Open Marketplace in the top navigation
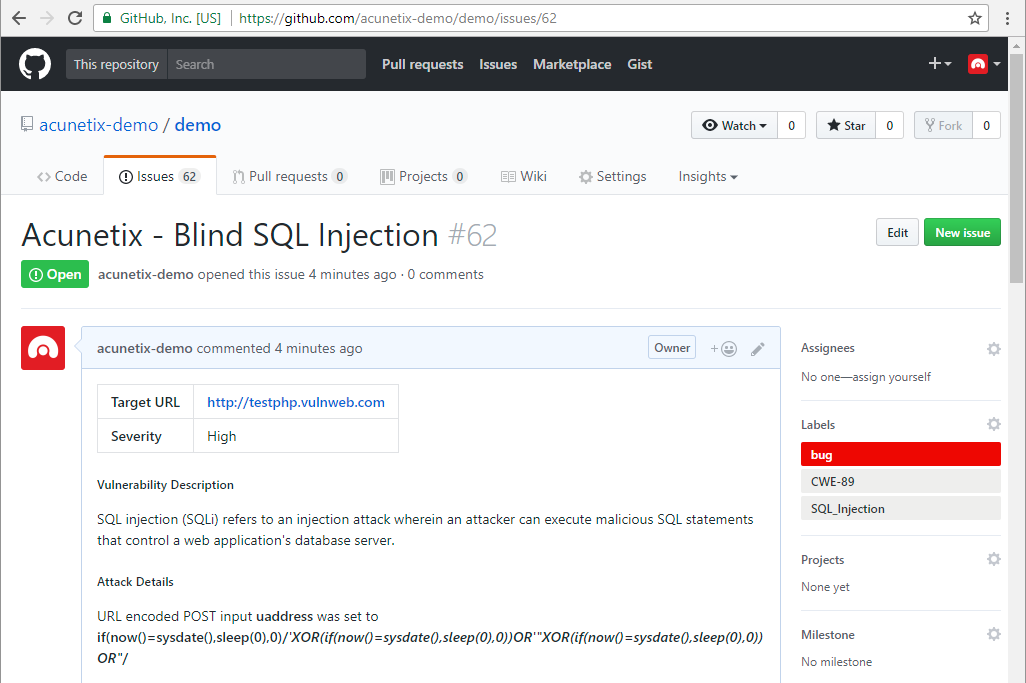The width and height of the screenshot is (1026, 683). pos(572,64)
